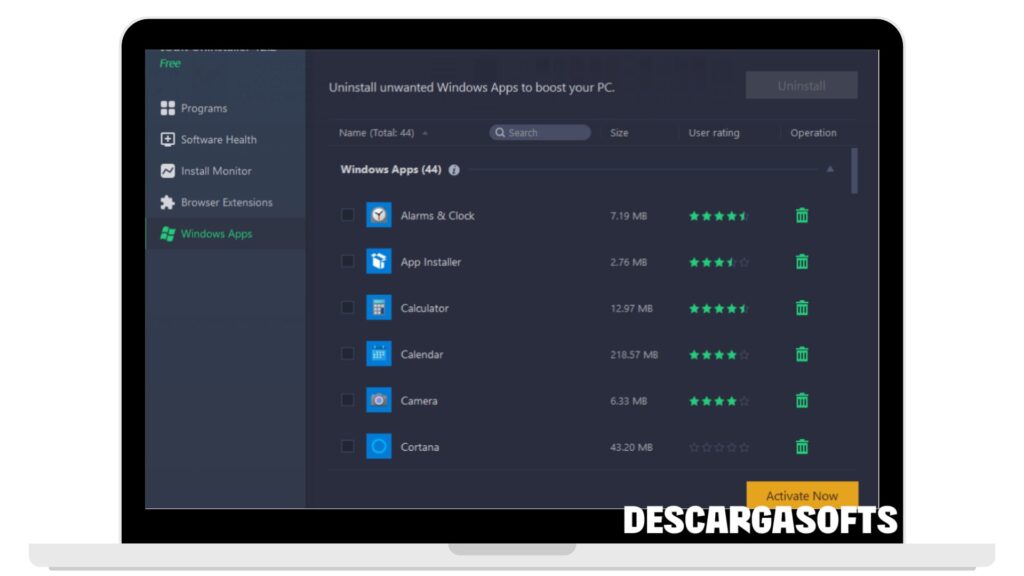Image resolution: width=1024 pixels, height=576 pixels.
Task: Select the Camera row name
Action: click(x=419, y=401)
